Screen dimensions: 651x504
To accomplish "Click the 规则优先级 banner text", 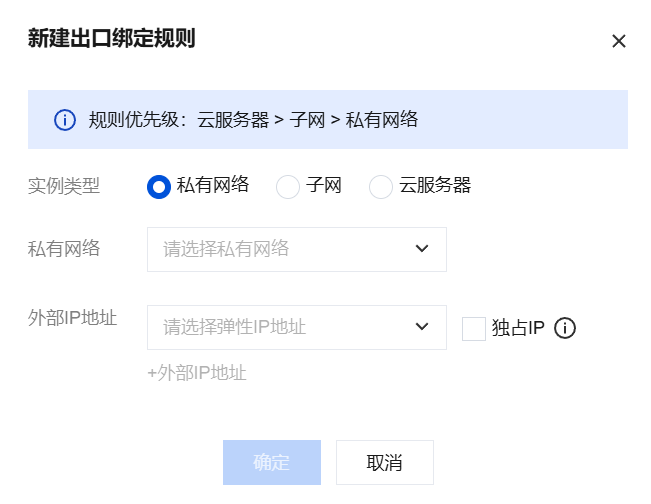I will pos(253,120).
